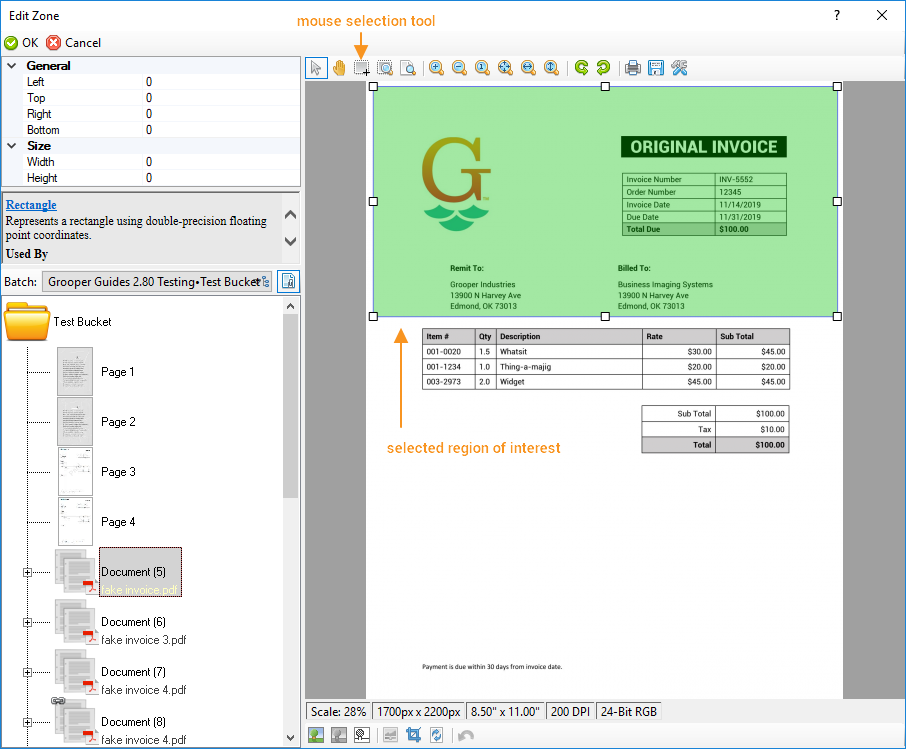This screenshot has height=749, width=906.
Task: Open the Rectangle help link
Action: point(31,205)
